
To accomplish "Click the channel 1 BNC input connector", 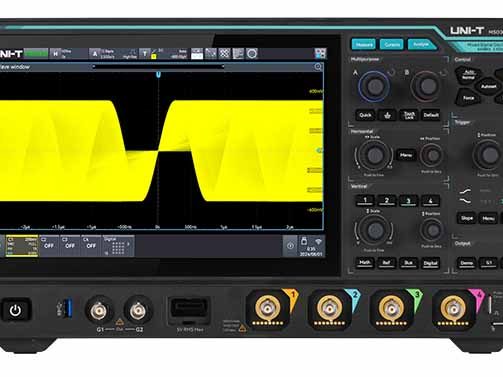I will click(268, 309).
